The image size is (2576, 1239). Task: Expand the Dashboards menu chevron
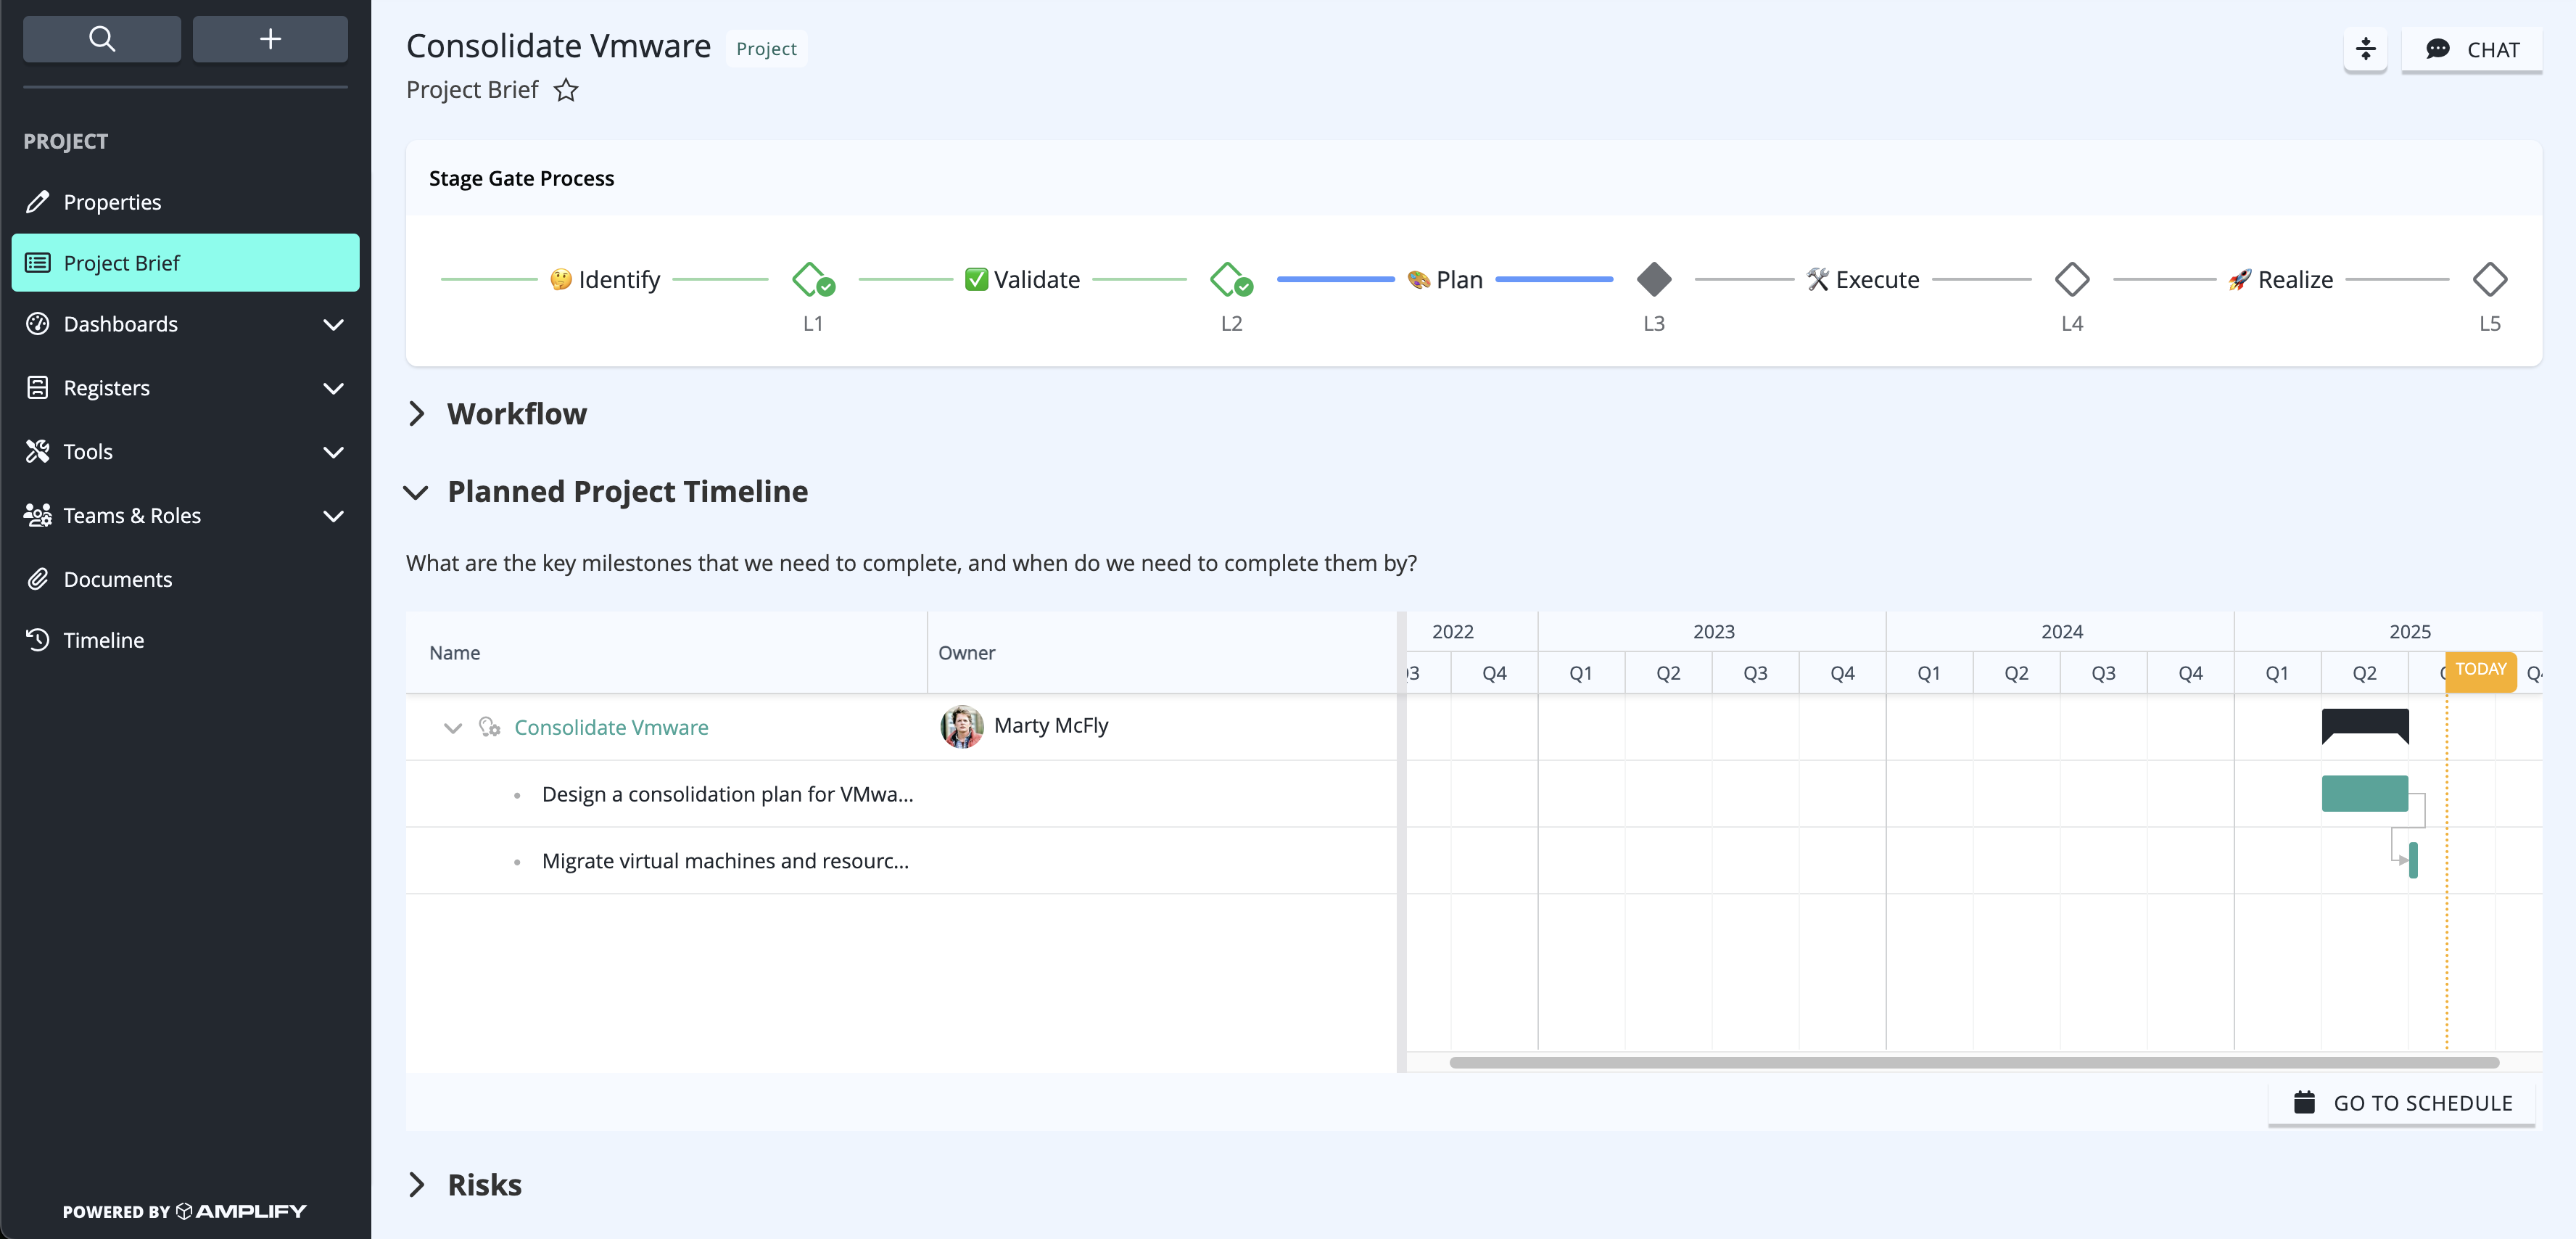point(334,324)
